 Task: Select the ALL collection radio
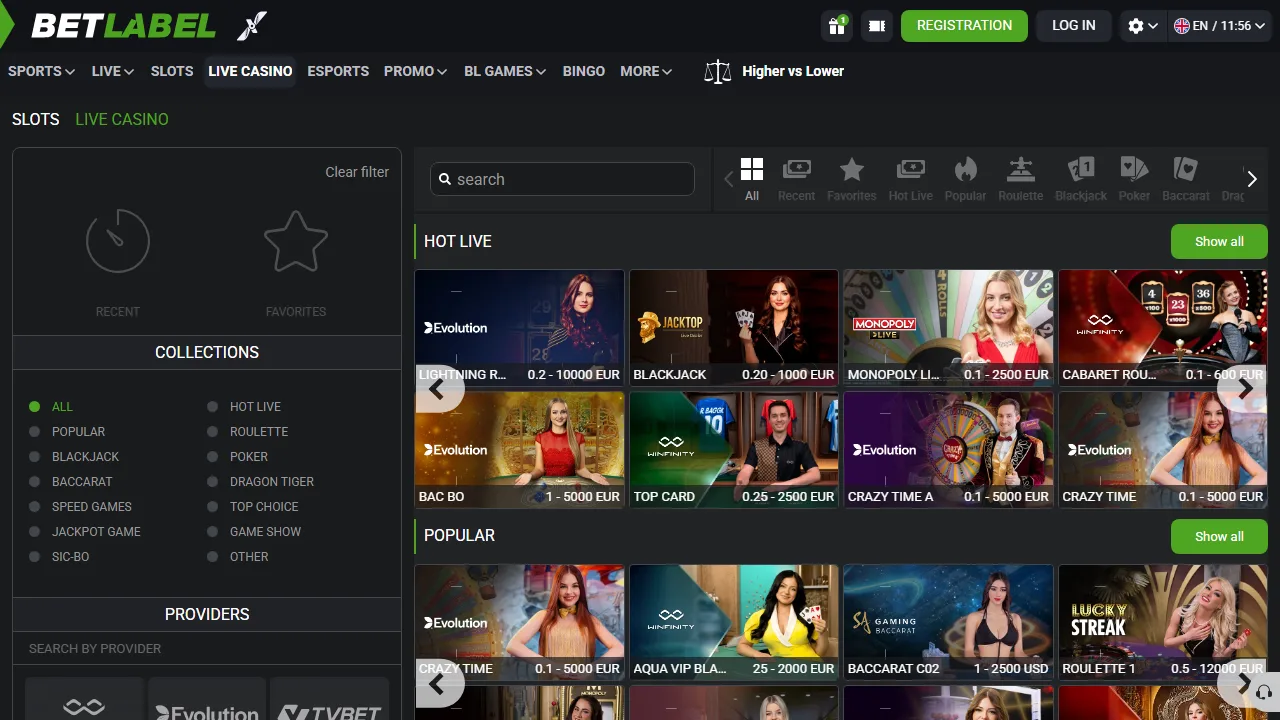pyautogui.click(x=34, y=407)
